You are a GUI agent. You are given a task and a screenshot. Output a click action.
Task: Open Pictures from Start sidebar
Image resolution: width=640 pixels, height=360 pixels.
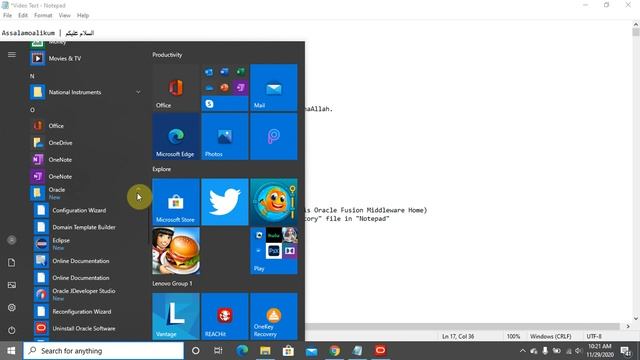tap(12, 285)
